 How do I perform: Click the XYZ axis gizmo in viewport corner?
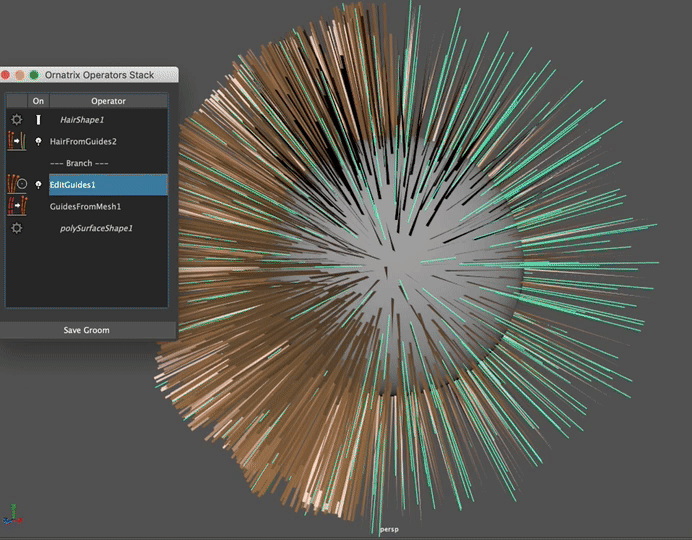(x=13, y=515)
